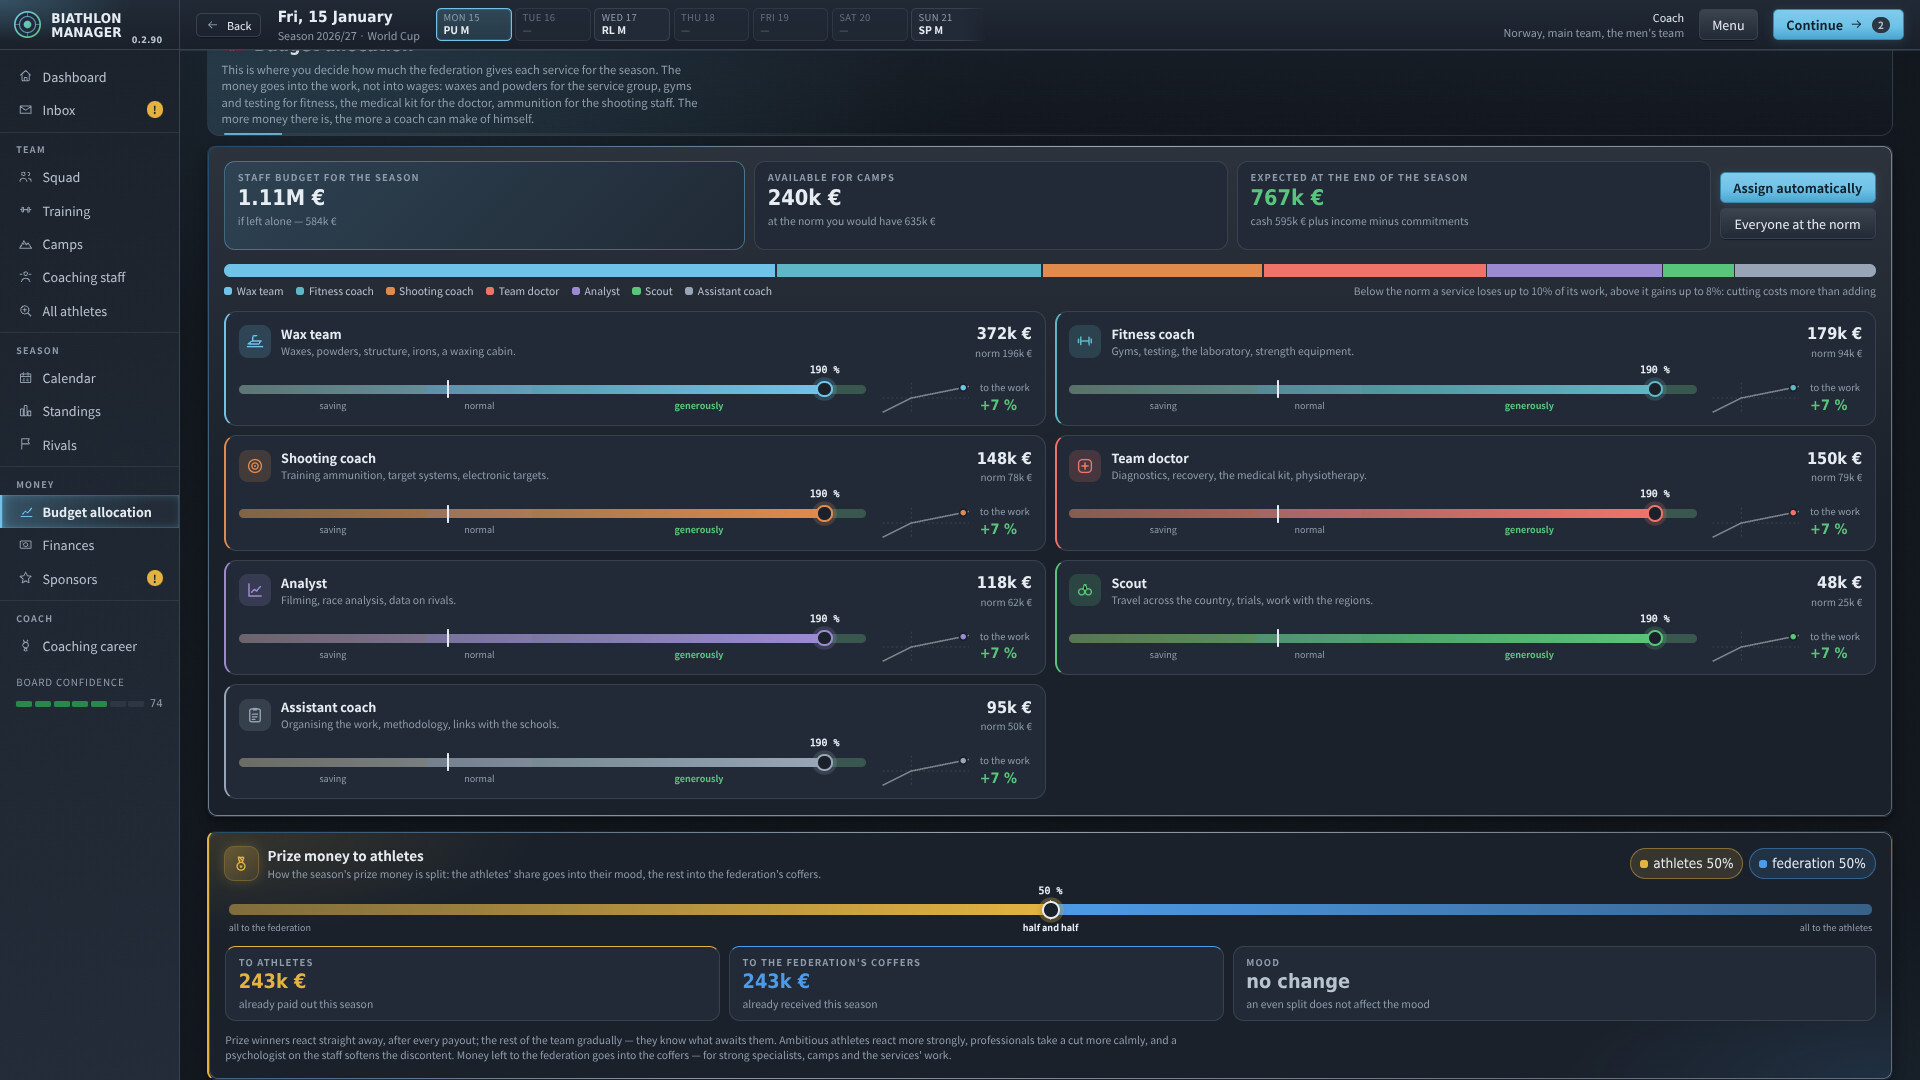
Task: Click the Team doctor budget slider handle
Action: coord(1655,514)
